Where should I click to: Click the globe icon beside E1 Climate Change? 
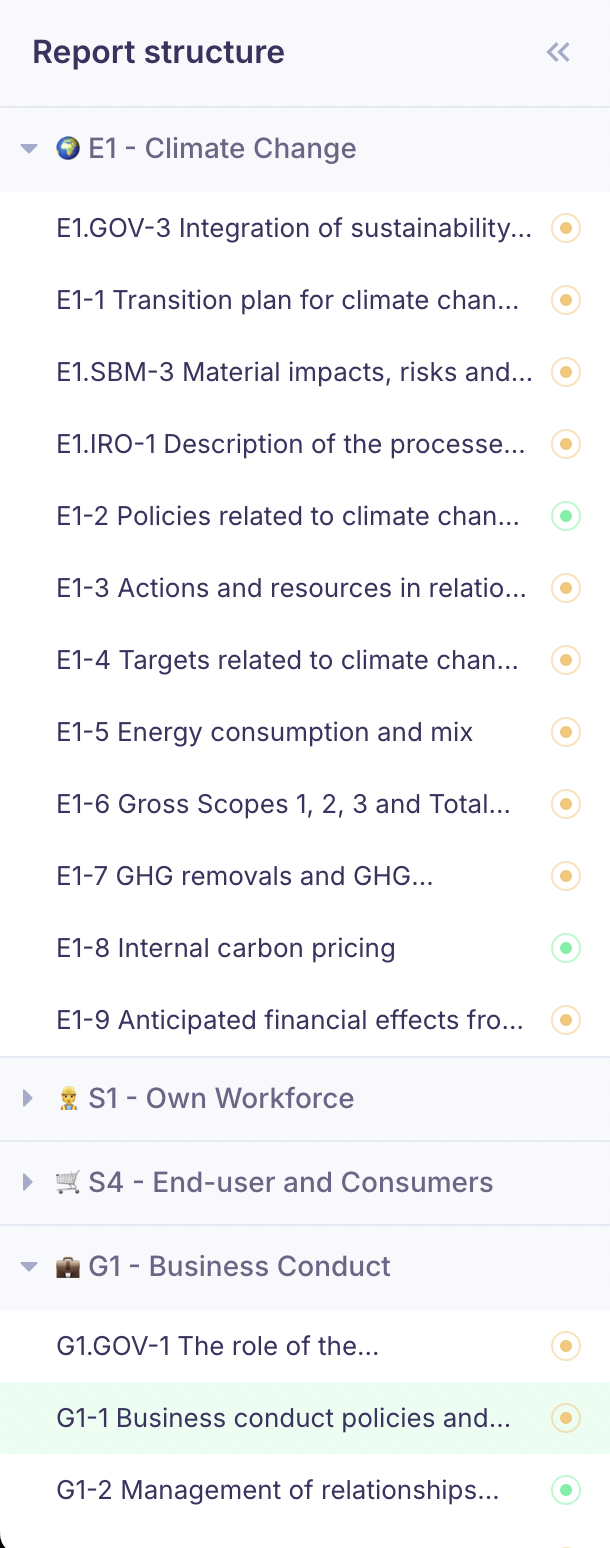(x=68, y=149)
